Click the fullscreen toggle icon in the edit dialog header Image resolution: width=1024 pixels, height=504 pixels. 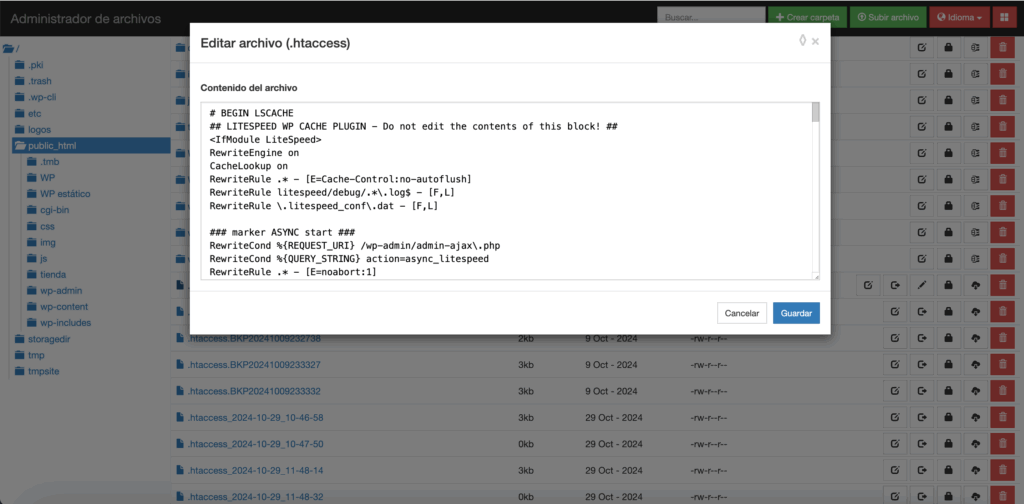pos(802,41)
